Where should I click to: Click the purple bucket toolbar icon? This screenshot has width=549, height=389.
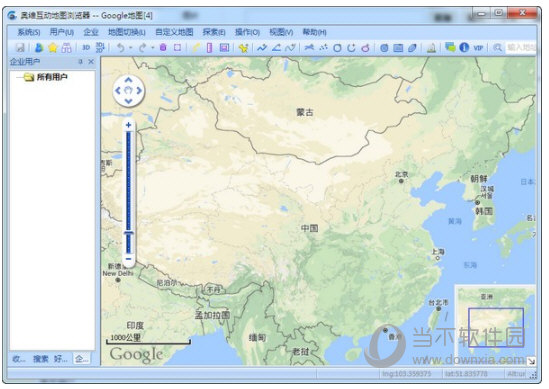[x=163, y=47]
